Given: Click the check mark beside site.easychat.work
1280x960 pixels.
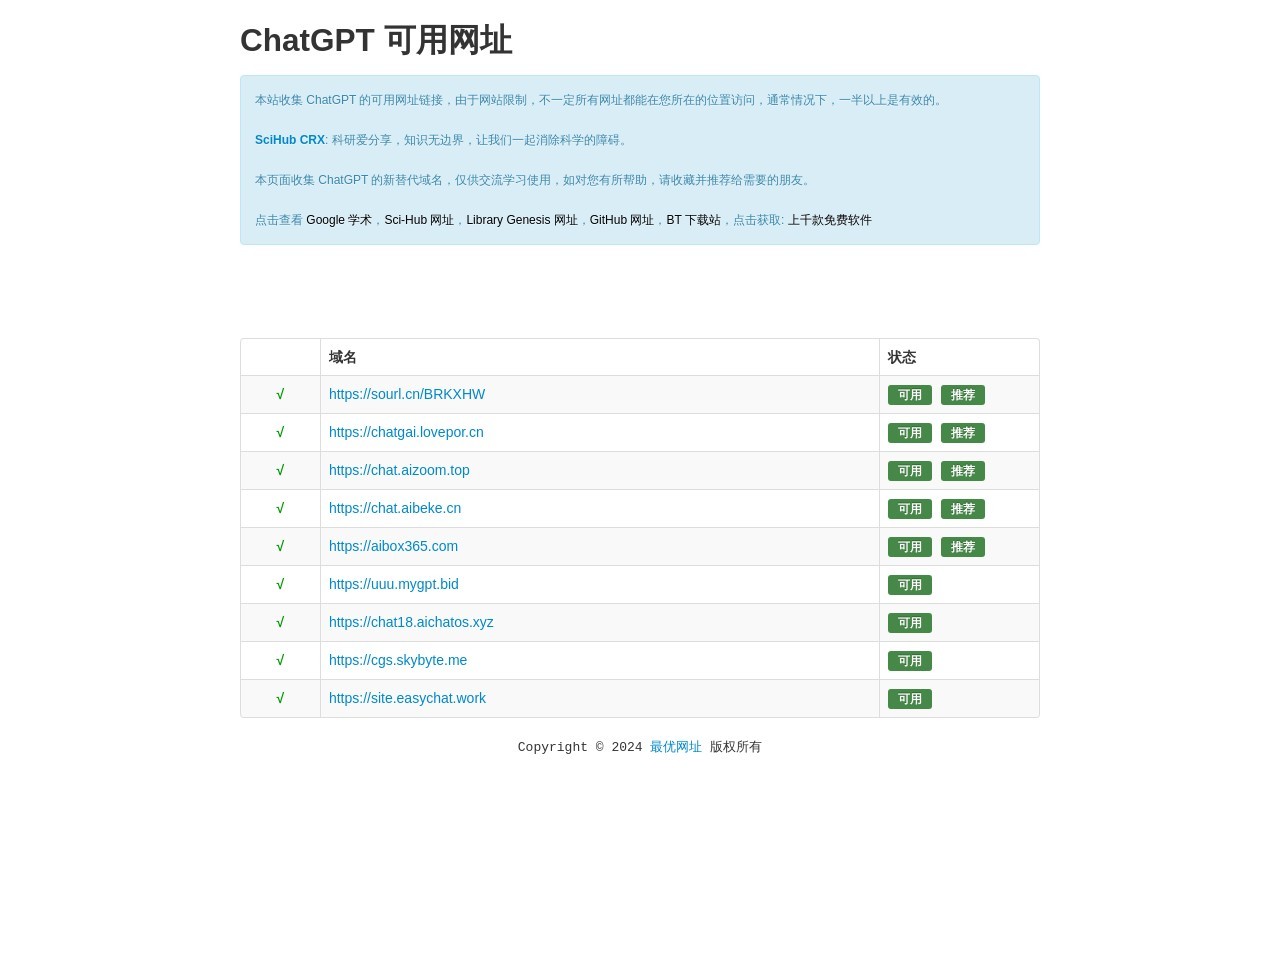Looking at the screenshot, I should (280, 698).
